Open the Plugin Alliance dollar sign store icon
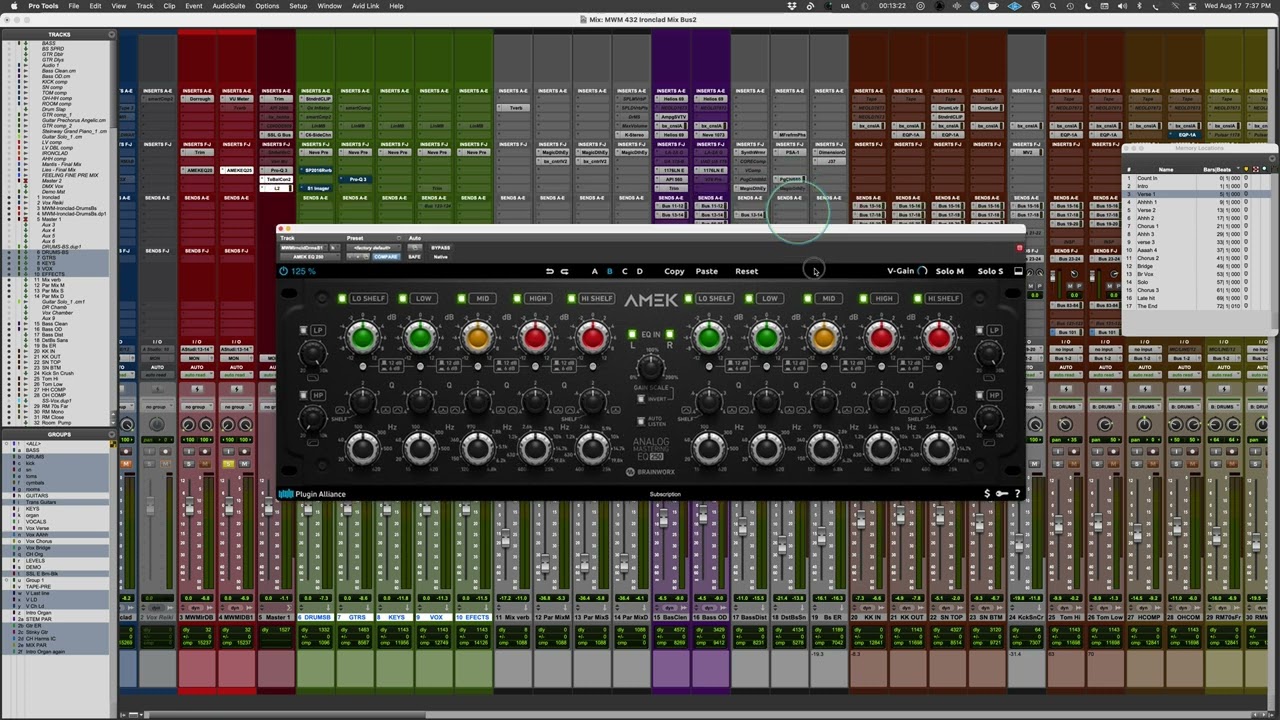The width and height of the screenshot is (1280, 720). click(x=987, y=494)
